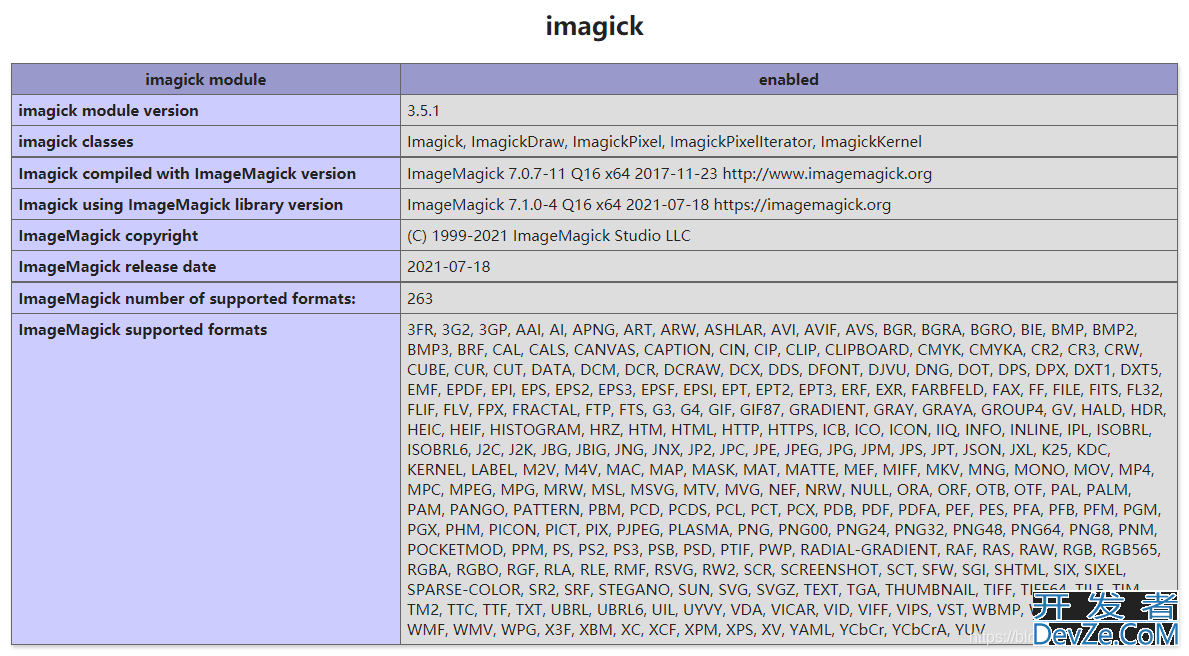Click the "SPARSE-COLOR" format entry

463,590
